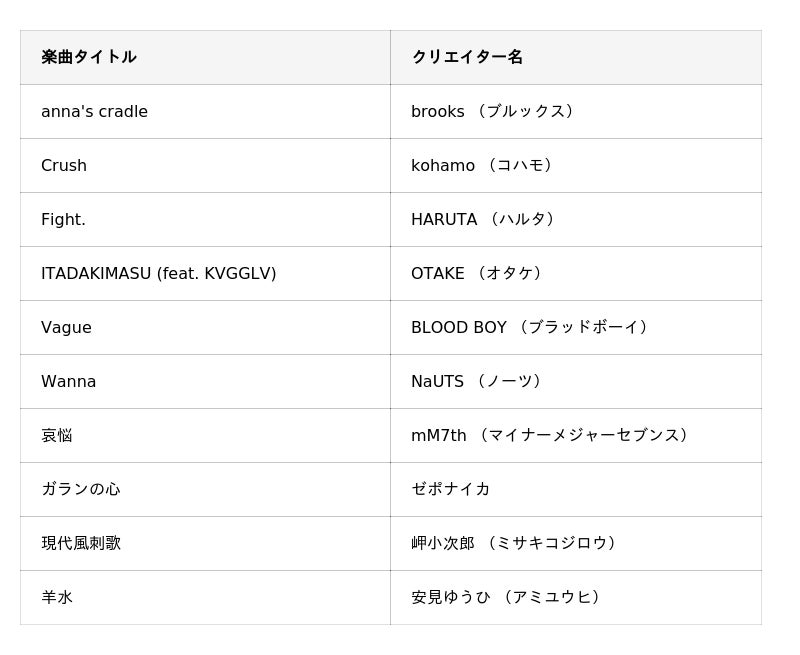
Task: Click the クリエイター名 column header
Action: [x=467, y=57]
